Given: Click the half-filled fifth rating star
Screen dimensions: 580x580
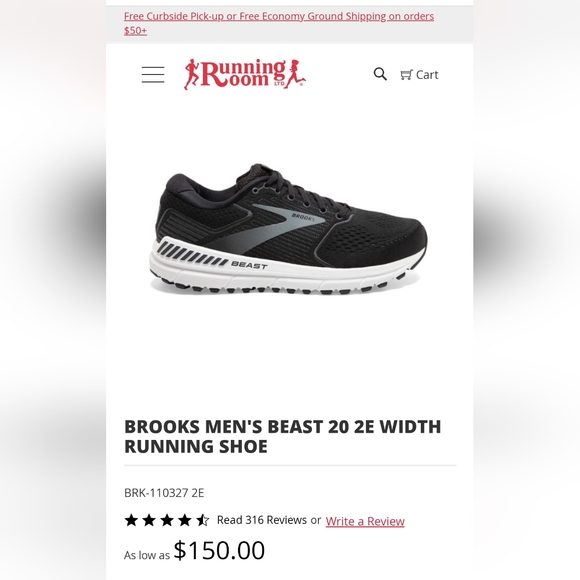Looking at the screenshot, I should pyautogui.click(x=202, y=520).
